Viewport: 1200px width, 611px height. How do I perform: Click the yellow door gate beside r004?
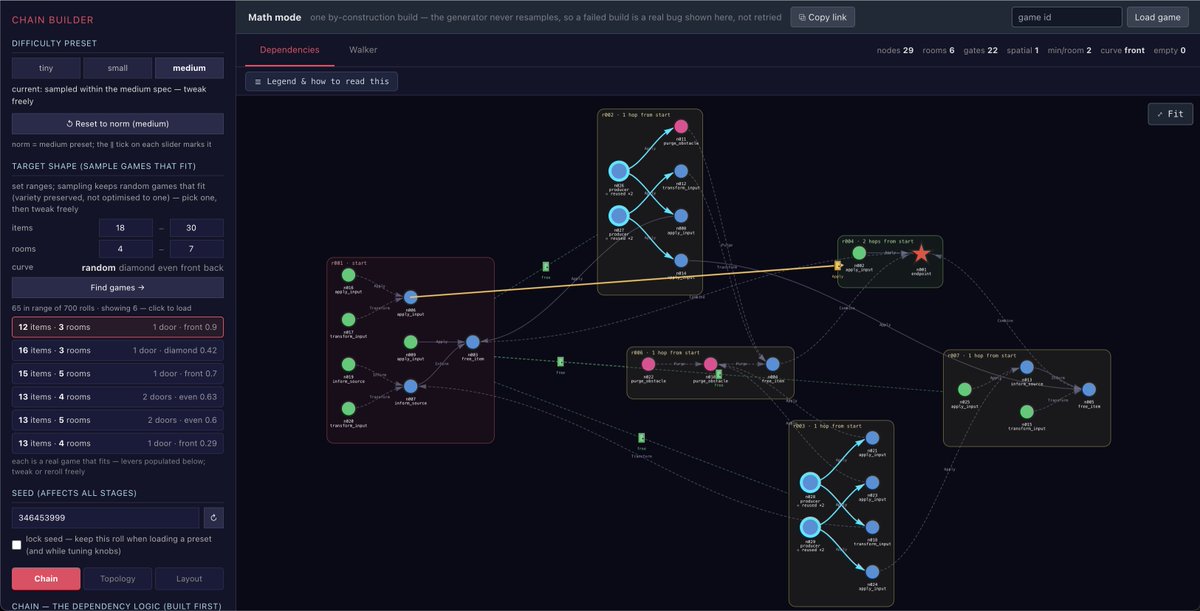point(837,266)
